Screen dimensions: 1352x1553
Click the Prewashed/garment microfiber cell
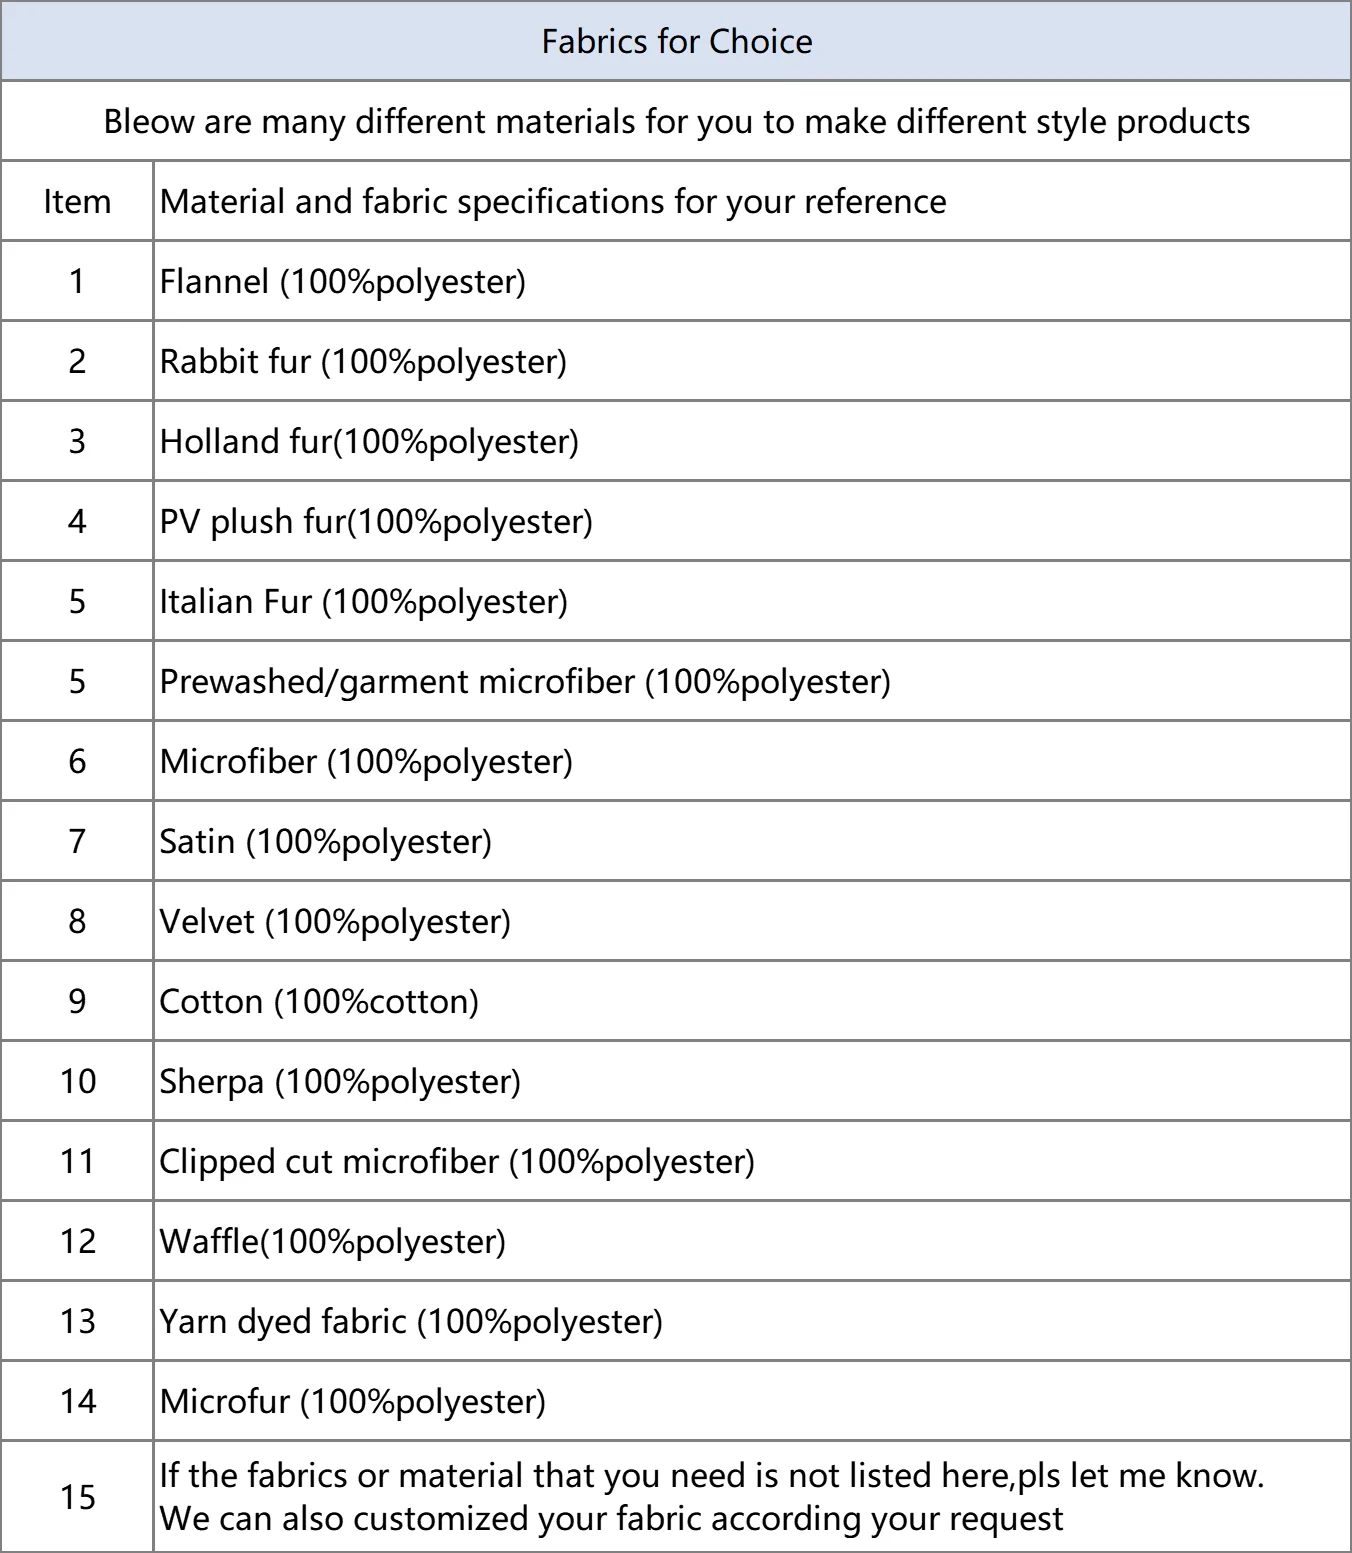click(x=525, y=681)
